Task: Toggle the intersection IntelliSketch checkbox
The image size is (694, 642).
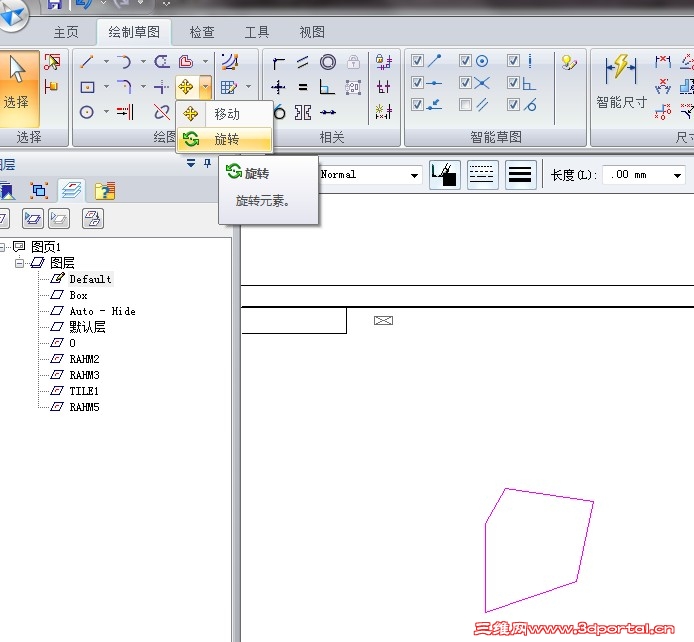Action: point(465,83)
